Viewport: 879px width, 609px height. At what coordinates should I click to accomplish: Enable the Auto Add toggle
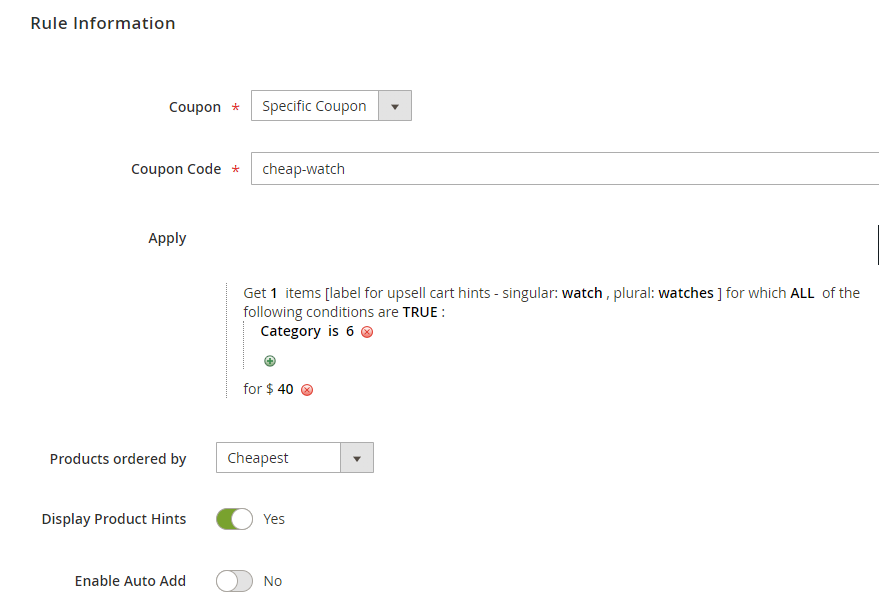(x=234, y=581)
